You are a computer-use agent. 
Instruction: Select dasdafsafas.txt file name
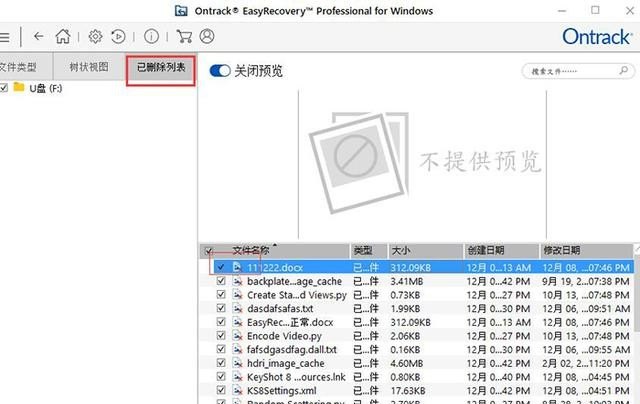click(x=280, y=309)
